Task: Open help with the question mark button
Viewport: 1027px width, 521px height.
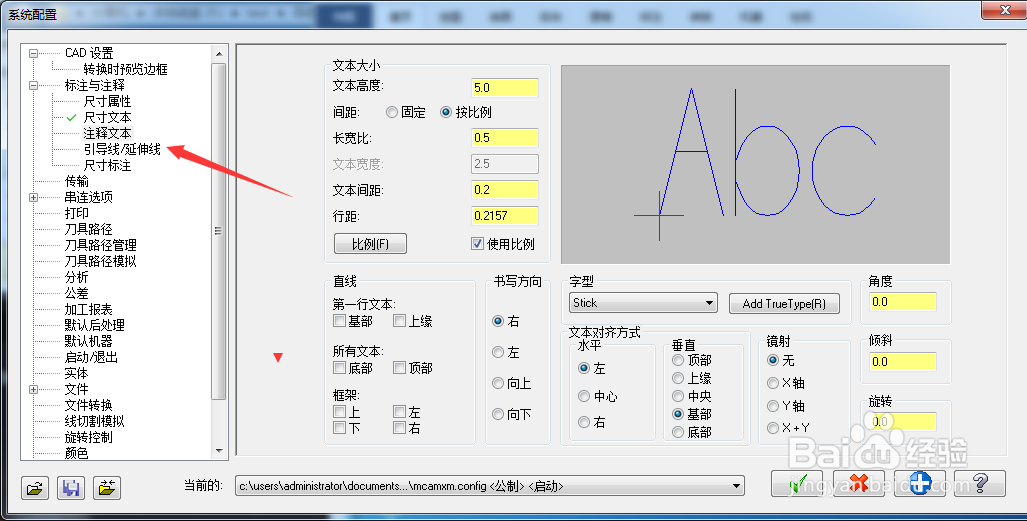Action: click(x=980, y=484)
